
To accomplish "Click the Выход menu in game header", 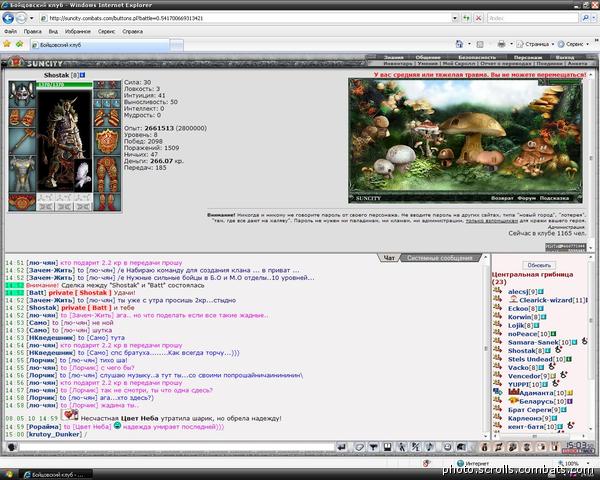I will pyautogui.click(x=564, y=57).
